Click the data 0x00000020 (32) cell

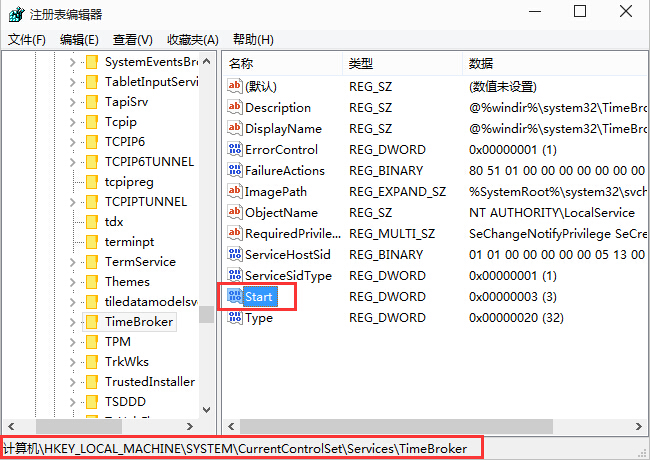tap(516, 318)
